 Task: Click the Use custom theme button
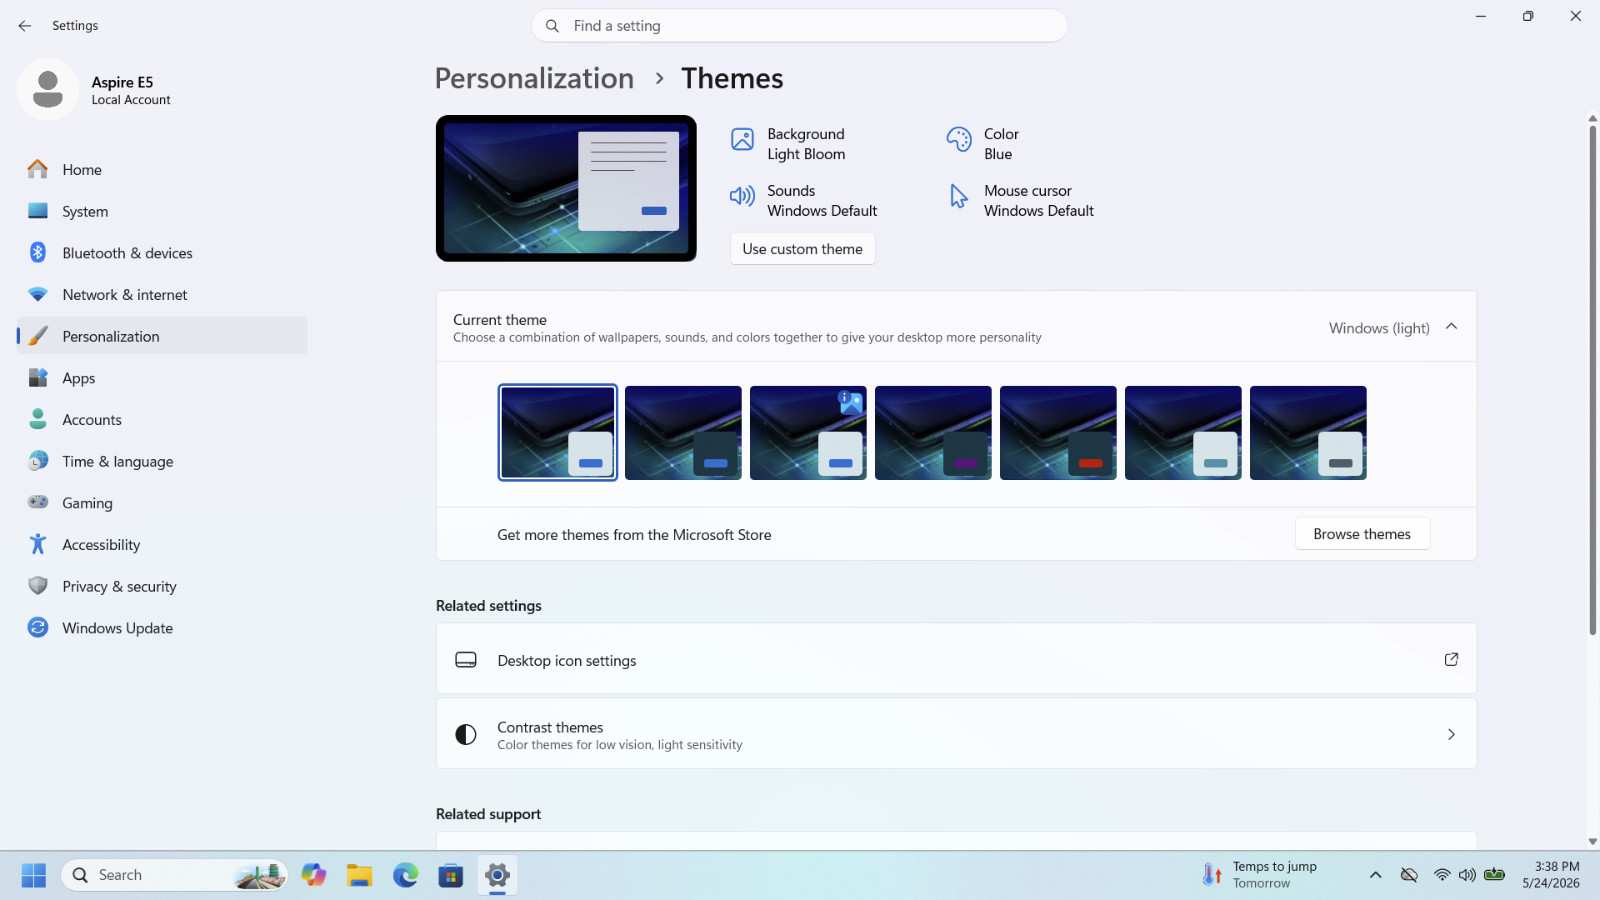[803, 249]
